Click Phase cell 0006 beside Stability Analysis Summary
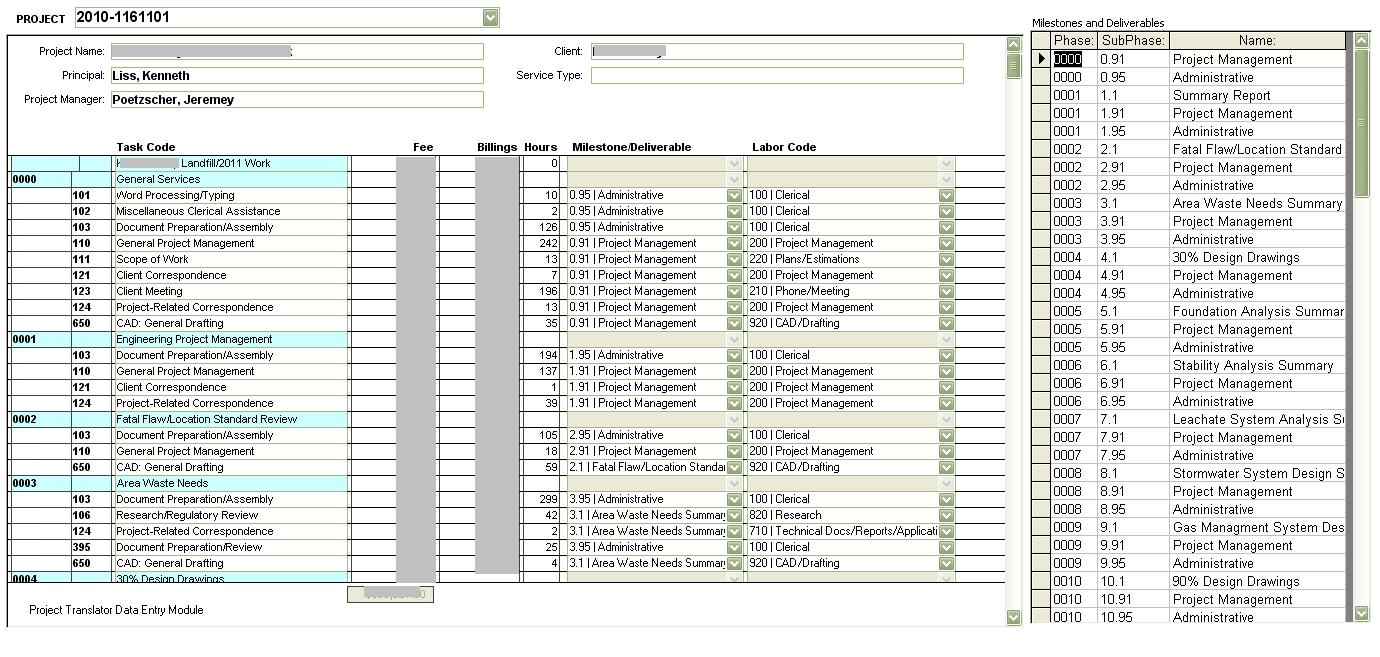The width and height of the screenshot is (1380, 657). 1073,365
